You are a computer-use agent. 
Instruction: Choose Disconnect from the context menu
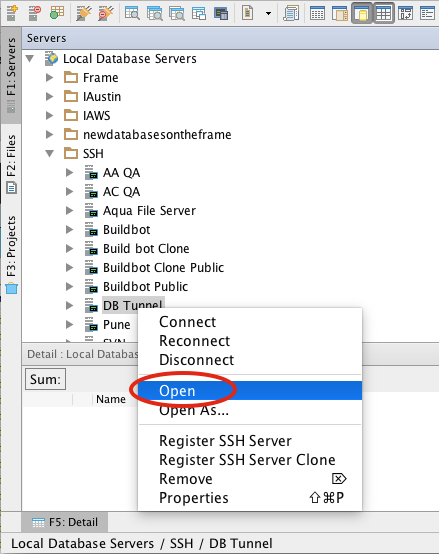click(x=250, y=360)
